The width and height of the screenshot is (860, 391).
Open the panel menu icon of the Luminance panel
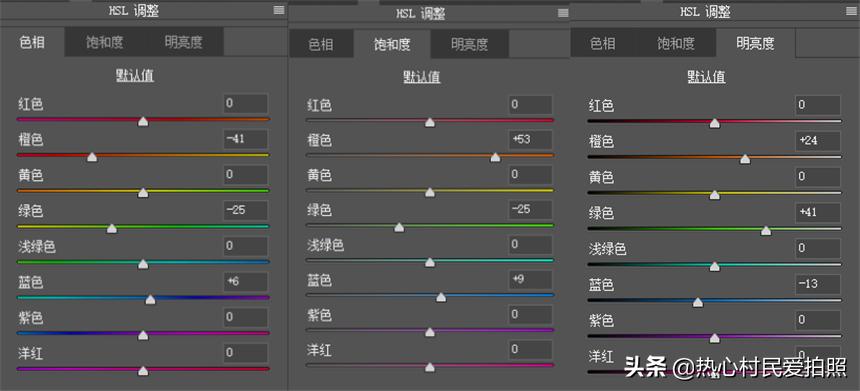(x=852, y=10)
